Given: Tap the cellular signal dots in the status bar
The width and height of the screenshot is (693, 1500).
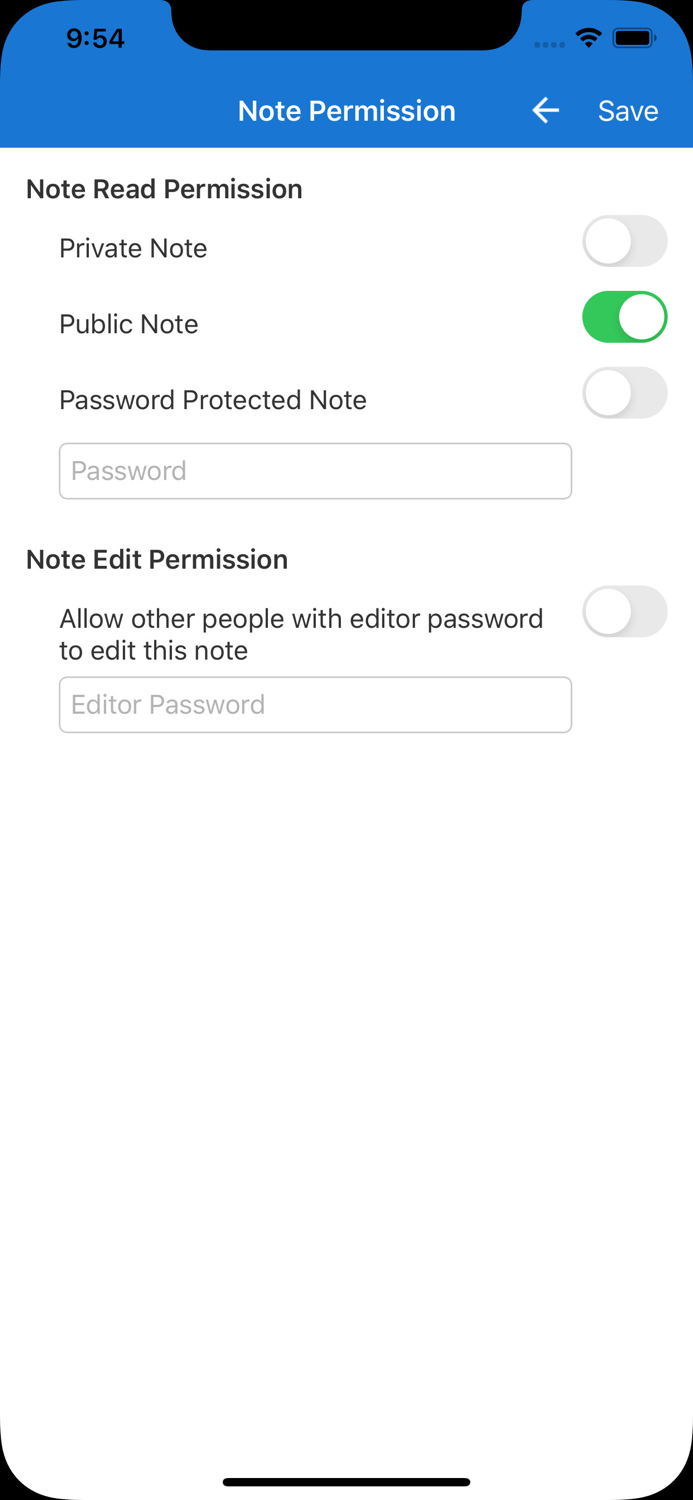Looking at the screenshot, I should [x=551, y=43].
